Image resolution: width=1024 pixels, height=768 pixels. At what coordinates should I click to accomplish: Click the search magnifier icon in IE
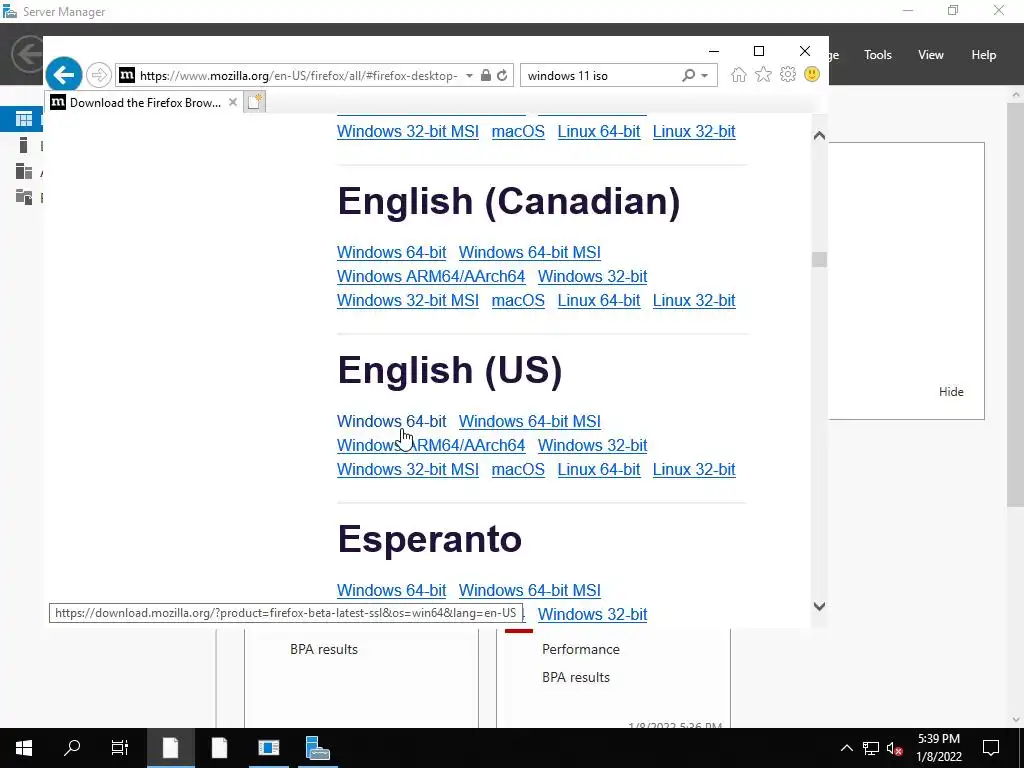pos(688,75)
